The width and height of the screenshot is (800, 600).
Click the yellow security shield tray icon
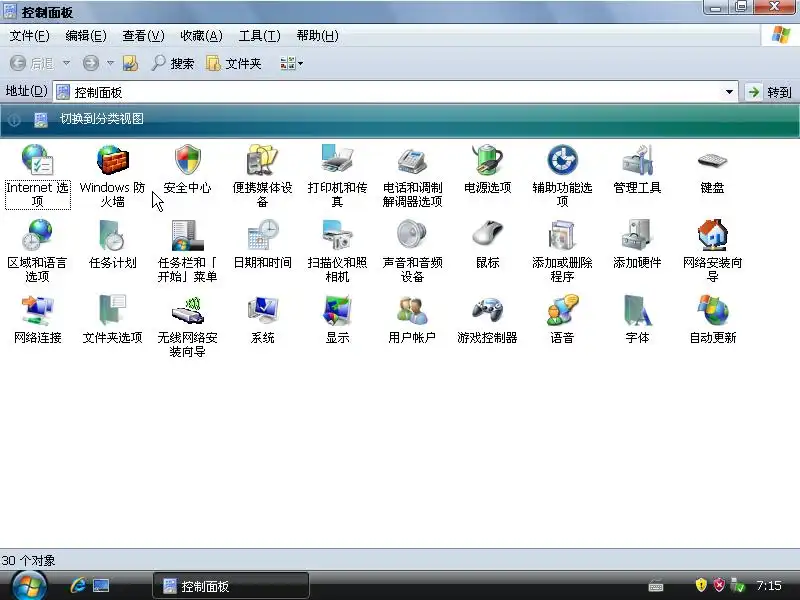pos(701,585)
